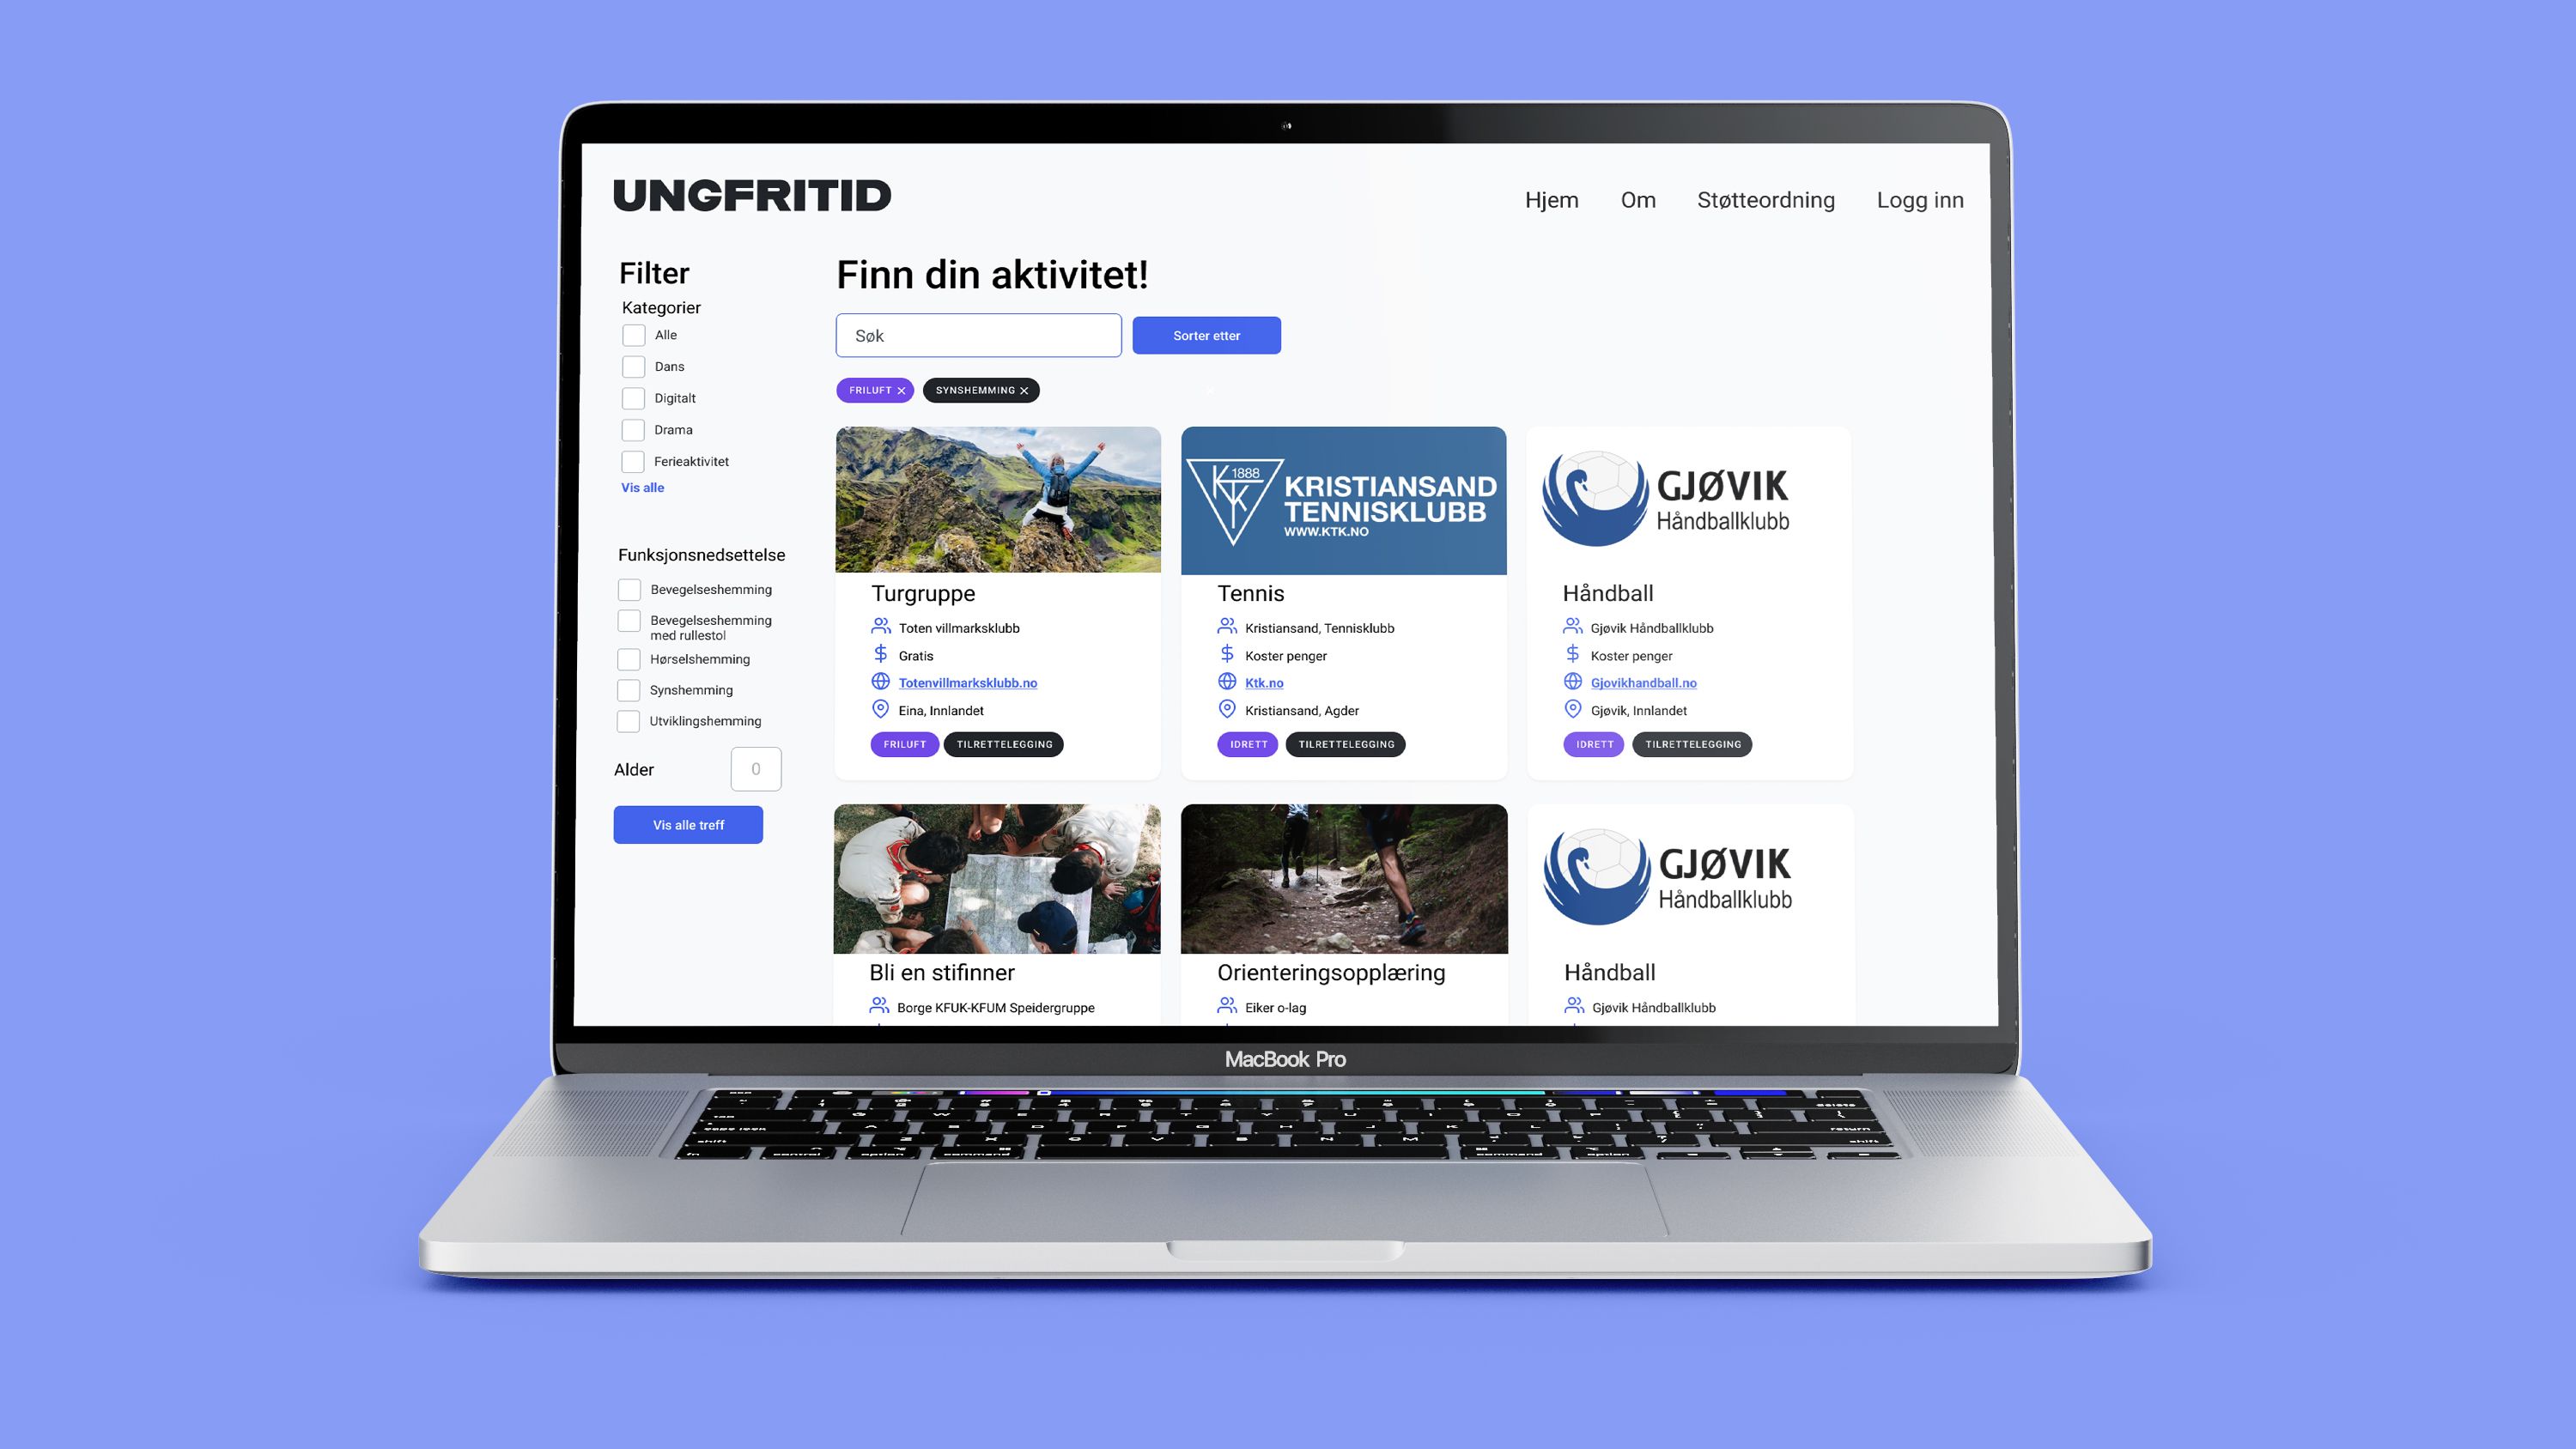Screen dimensions: 2576x1449
Task: Open Støtteordning menu item
Action: (x=1765, y=198)
